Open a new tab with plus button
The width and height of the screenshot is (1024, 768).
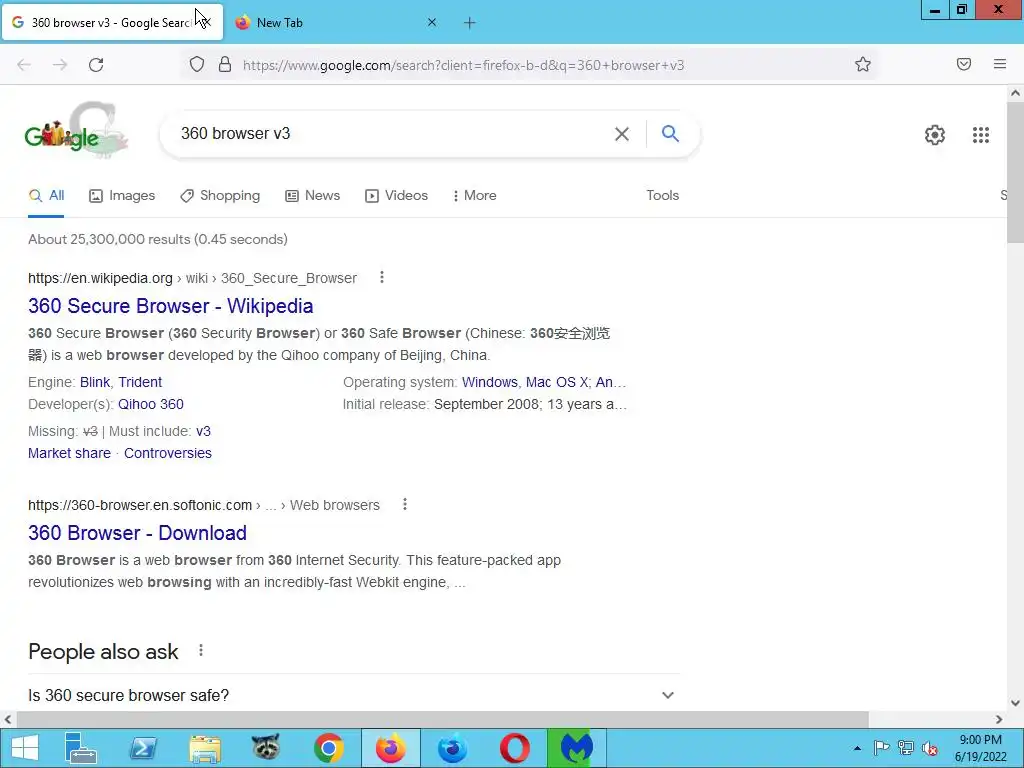tap(470, 23)
